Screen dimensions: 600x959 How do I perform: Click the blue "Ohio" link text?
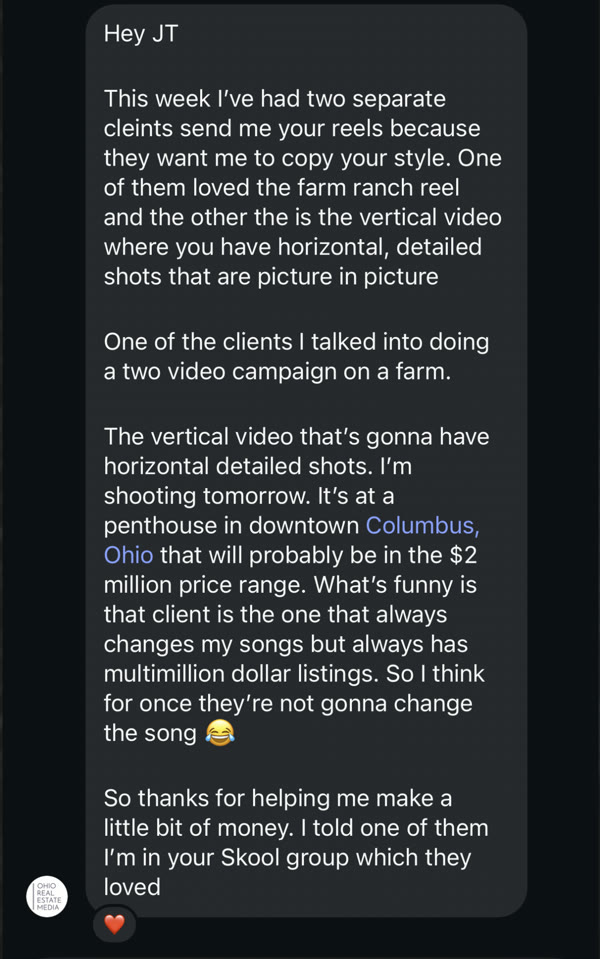[x=128, y=554]
